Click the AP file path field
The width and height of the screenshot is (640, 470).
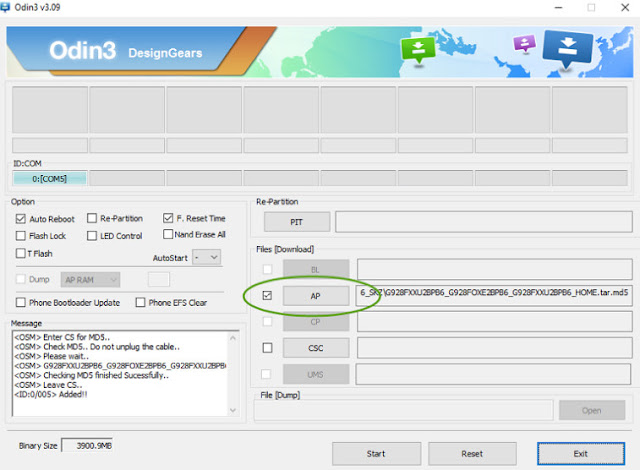494,296
